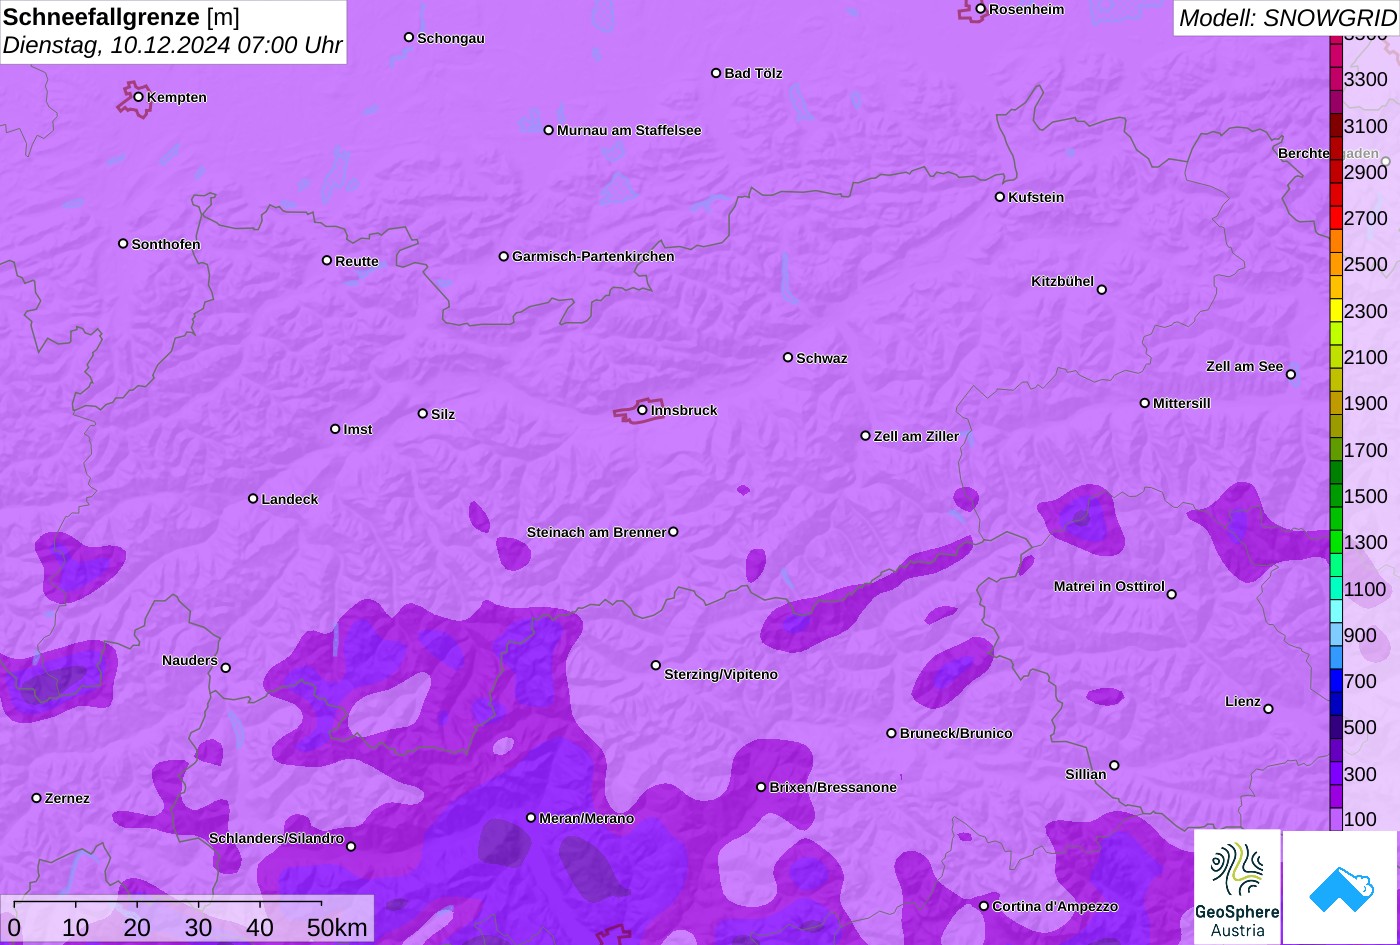The height and width of the screenshot is (945, 1400).
Task: Select the Zell am See marker
Action: tap(1290, 375)
